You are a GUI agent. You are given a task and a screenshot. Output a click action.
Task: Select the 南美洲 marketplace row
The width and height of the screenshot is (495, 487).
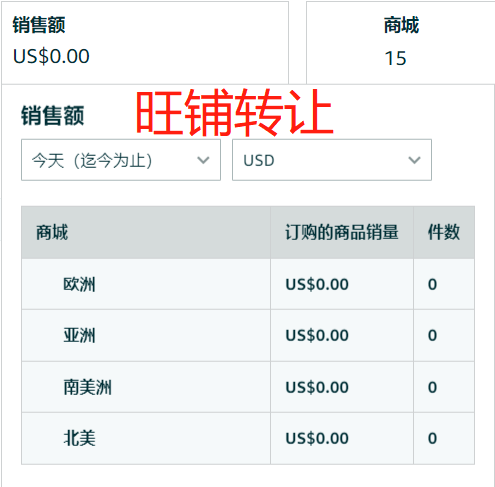click(248, 387)
